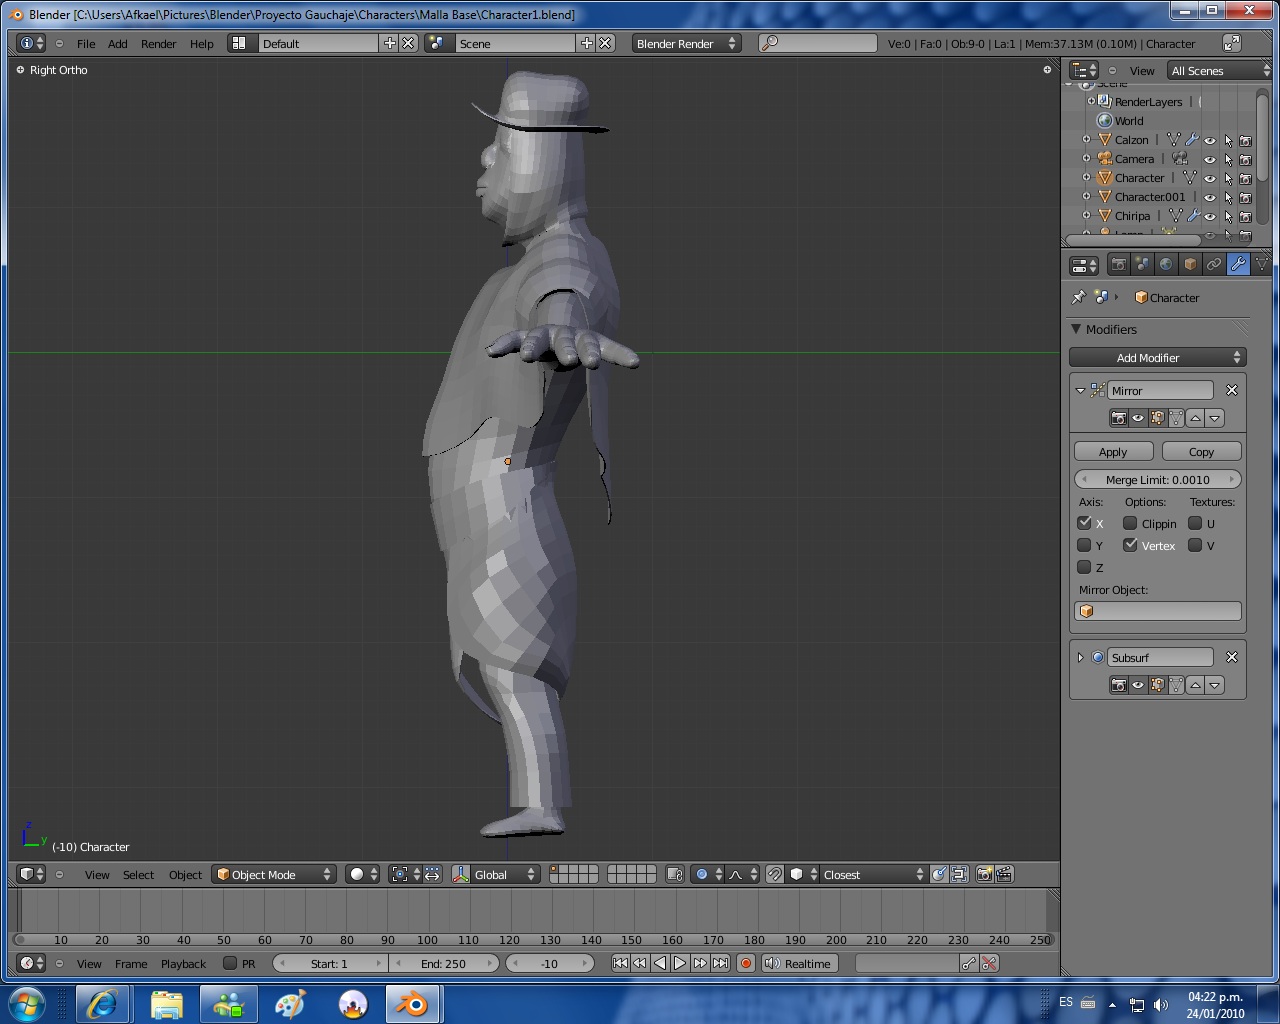
Task: Apply the Mirror modifier
Action: click(x=1113, y=451)
